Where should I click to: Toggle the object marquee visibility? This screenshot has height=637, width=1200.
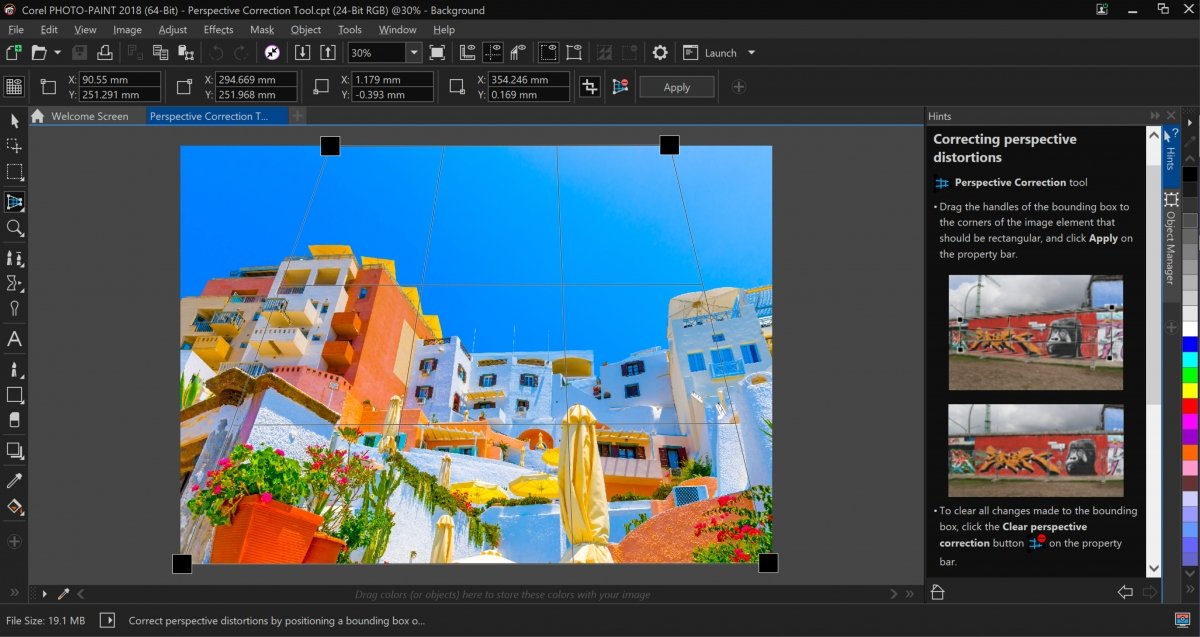(574, 53)
